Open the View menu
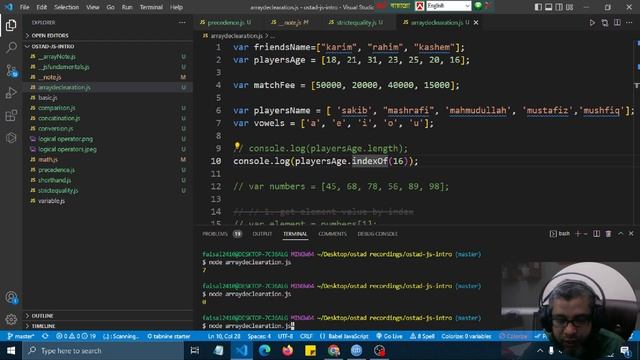 coord(93,7)
